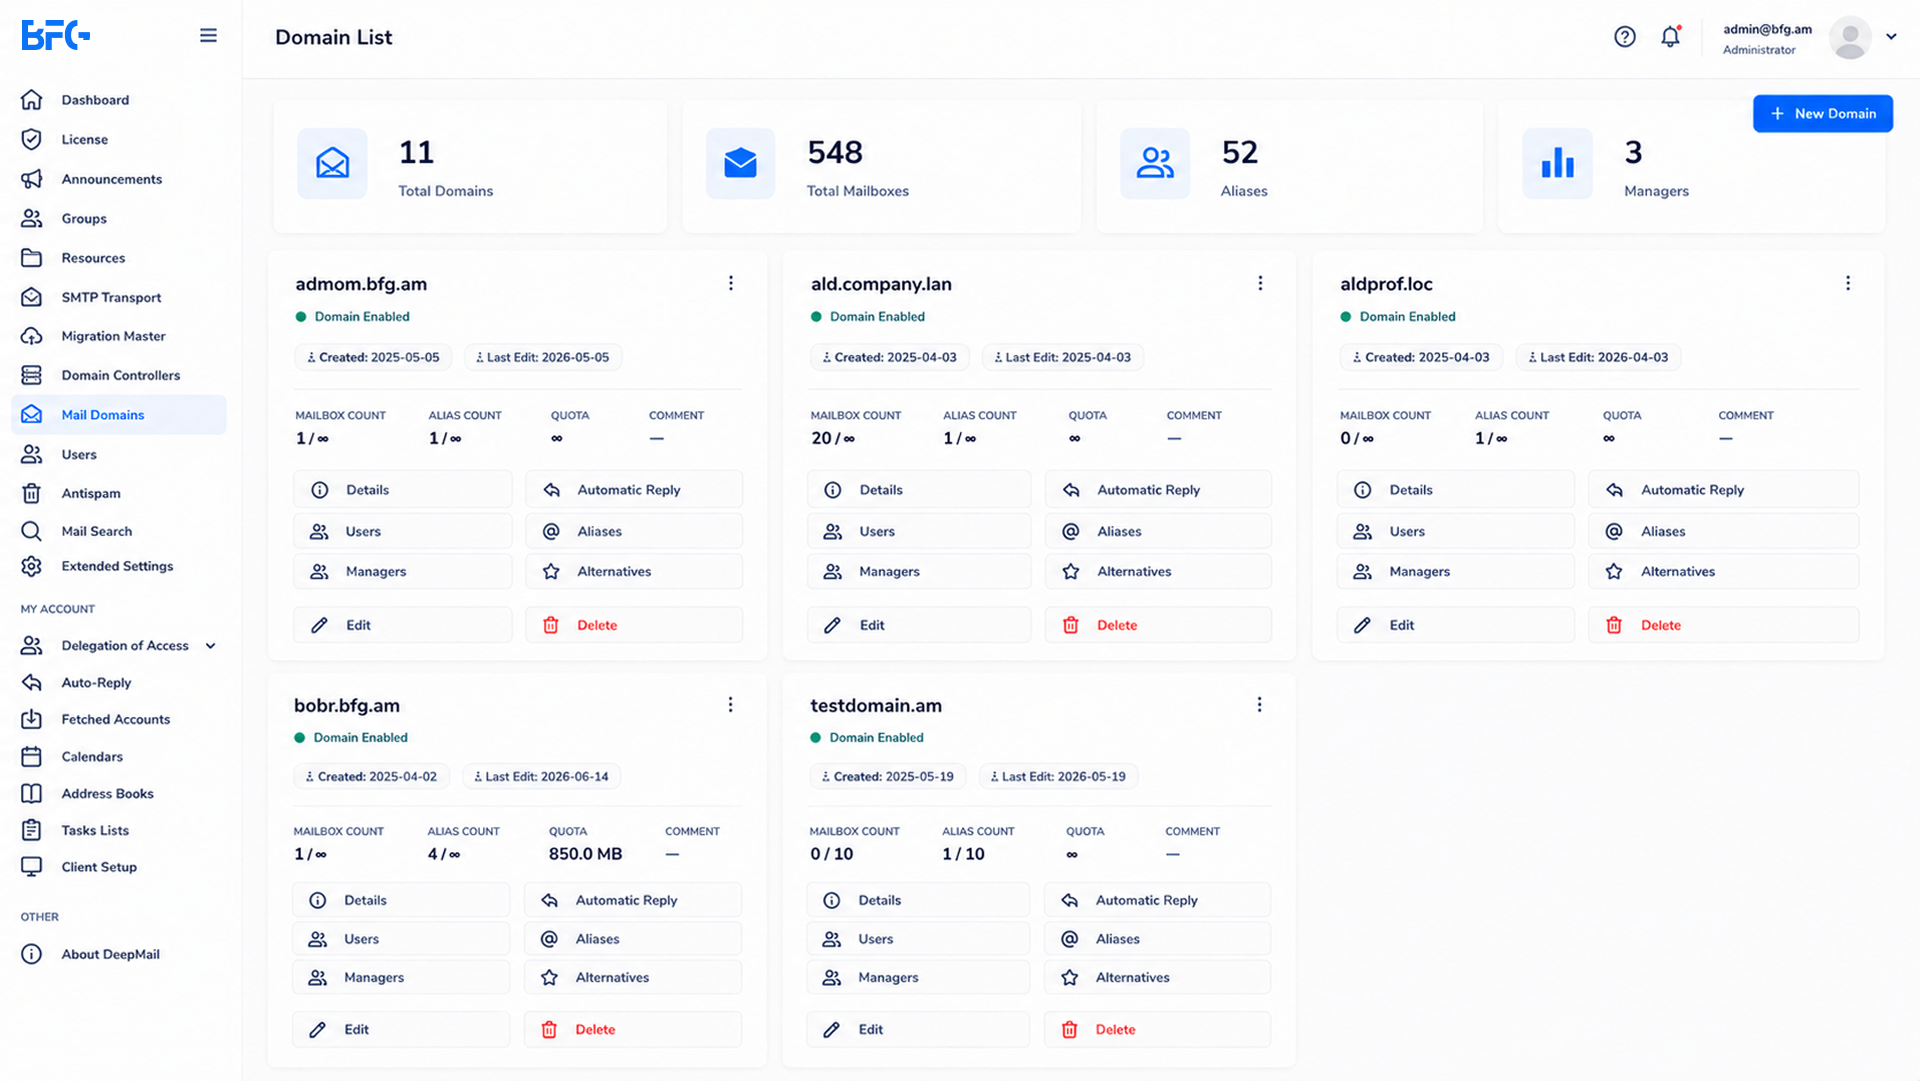Open Automatic Reply for aldprof.loc

pyautogui.click(x=1724, y=490)
